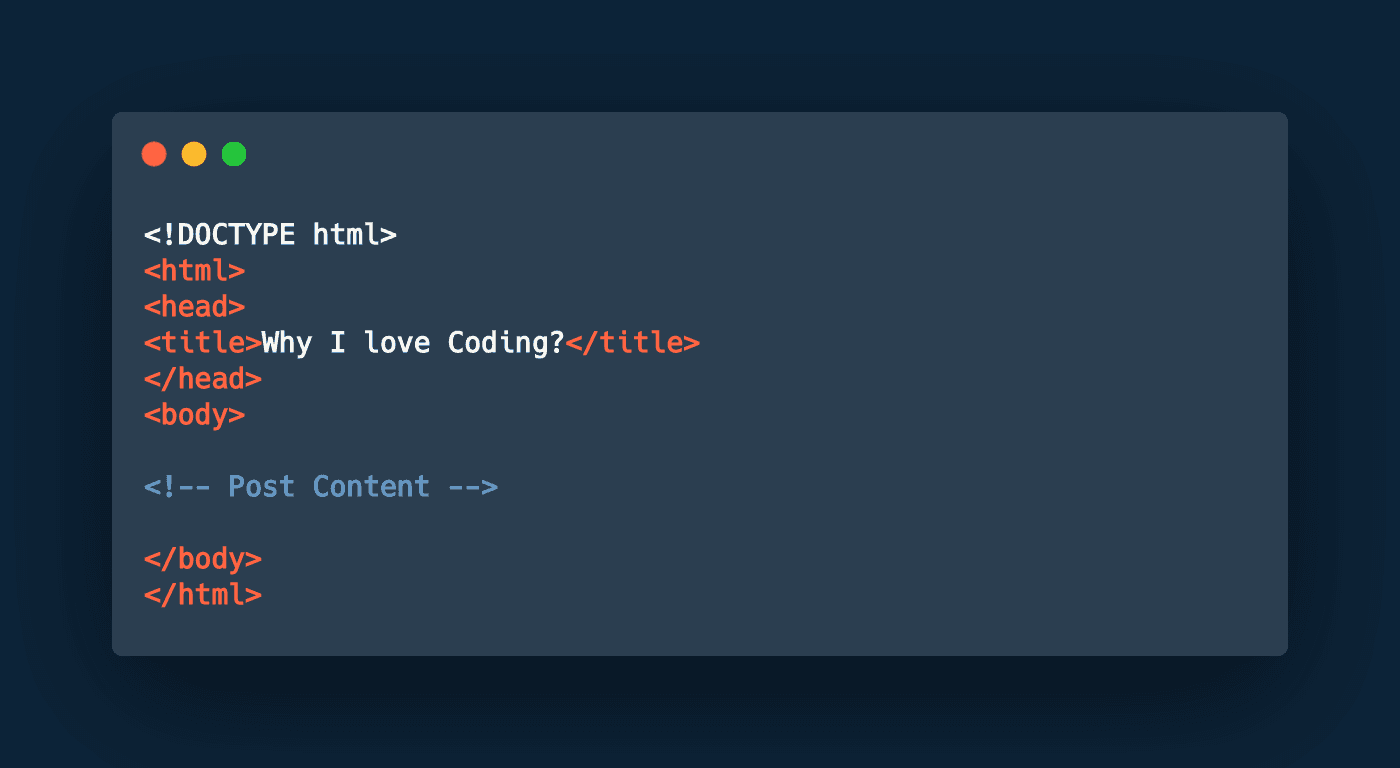The image size is (1400, 768).
Task: Click the word 'Coding?' in the title
Action: (x=506, y=343)
